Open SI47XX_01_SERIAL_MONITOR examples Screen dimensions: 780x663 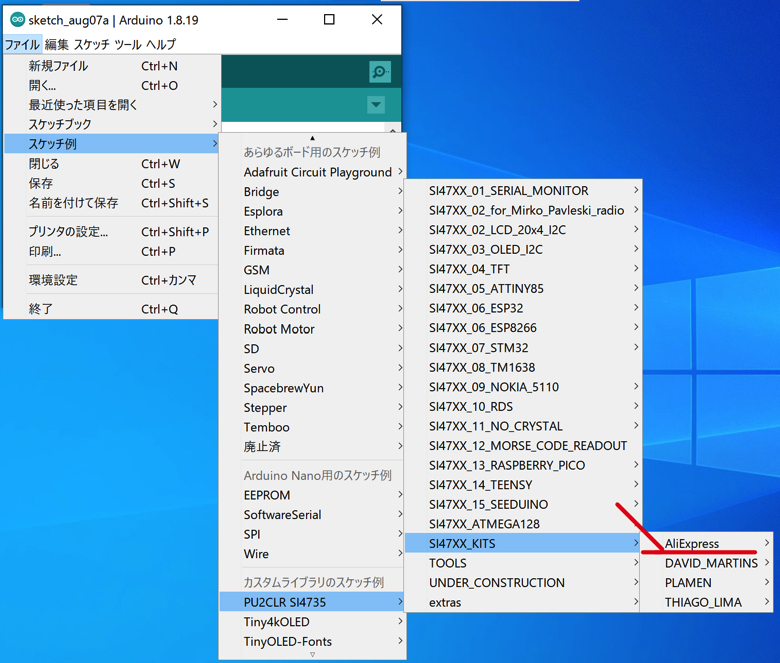pos(523,190)
